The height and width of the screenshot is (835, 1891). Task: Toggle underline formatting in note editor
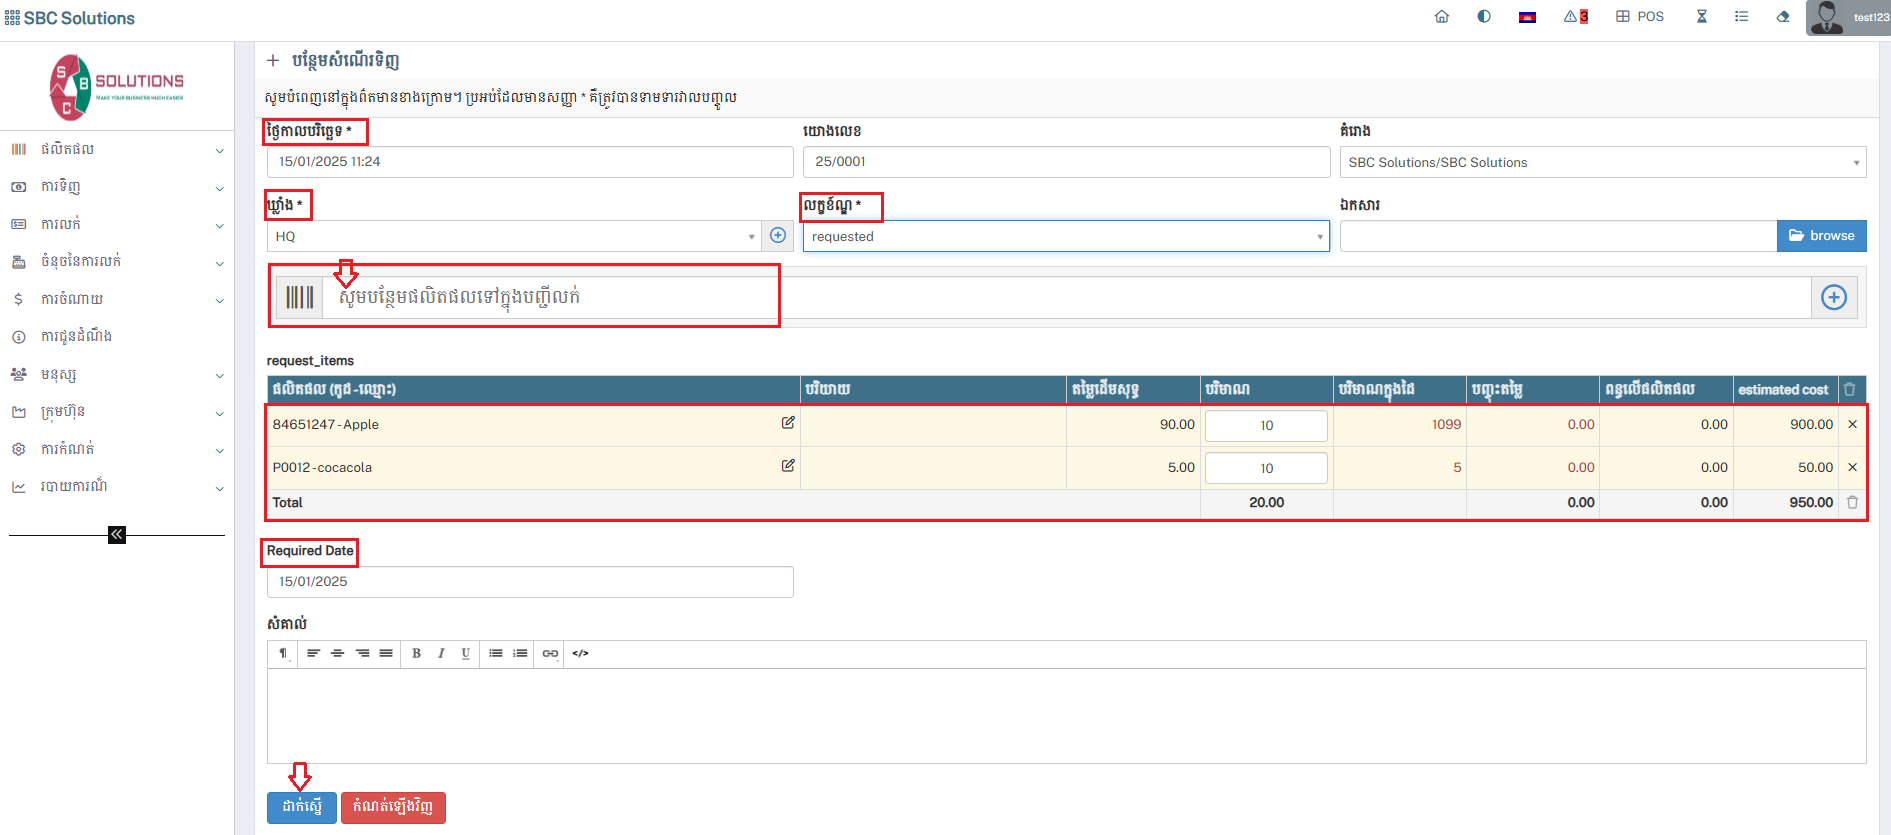[x=466, y=653]
